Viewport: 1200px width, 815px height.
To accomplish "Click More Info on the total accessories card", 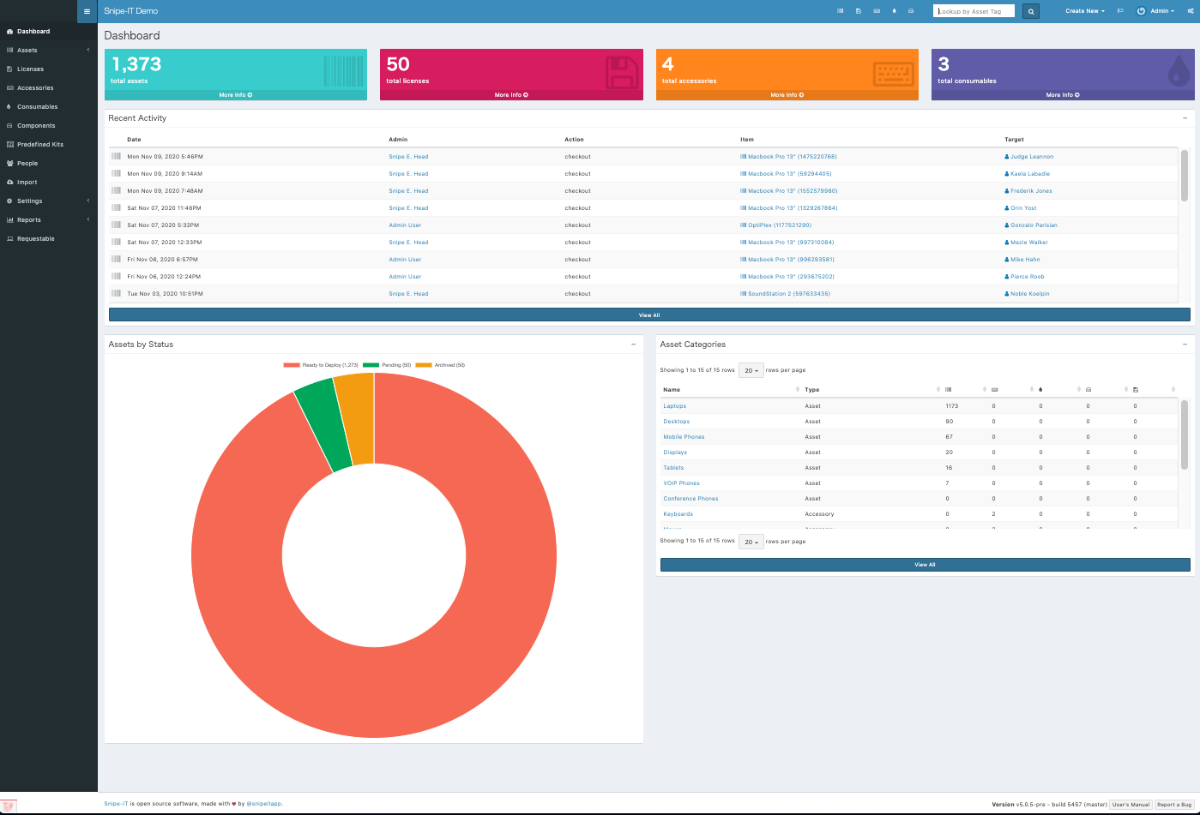I will point(787,95).
